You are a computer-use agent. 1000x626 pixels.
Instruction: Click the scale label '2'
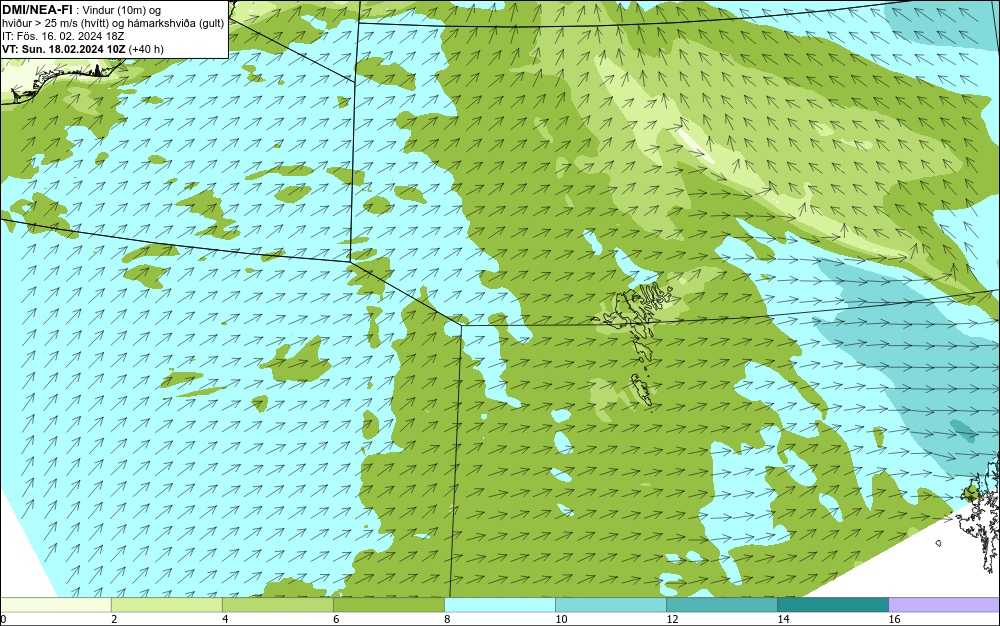click(114, 619)
